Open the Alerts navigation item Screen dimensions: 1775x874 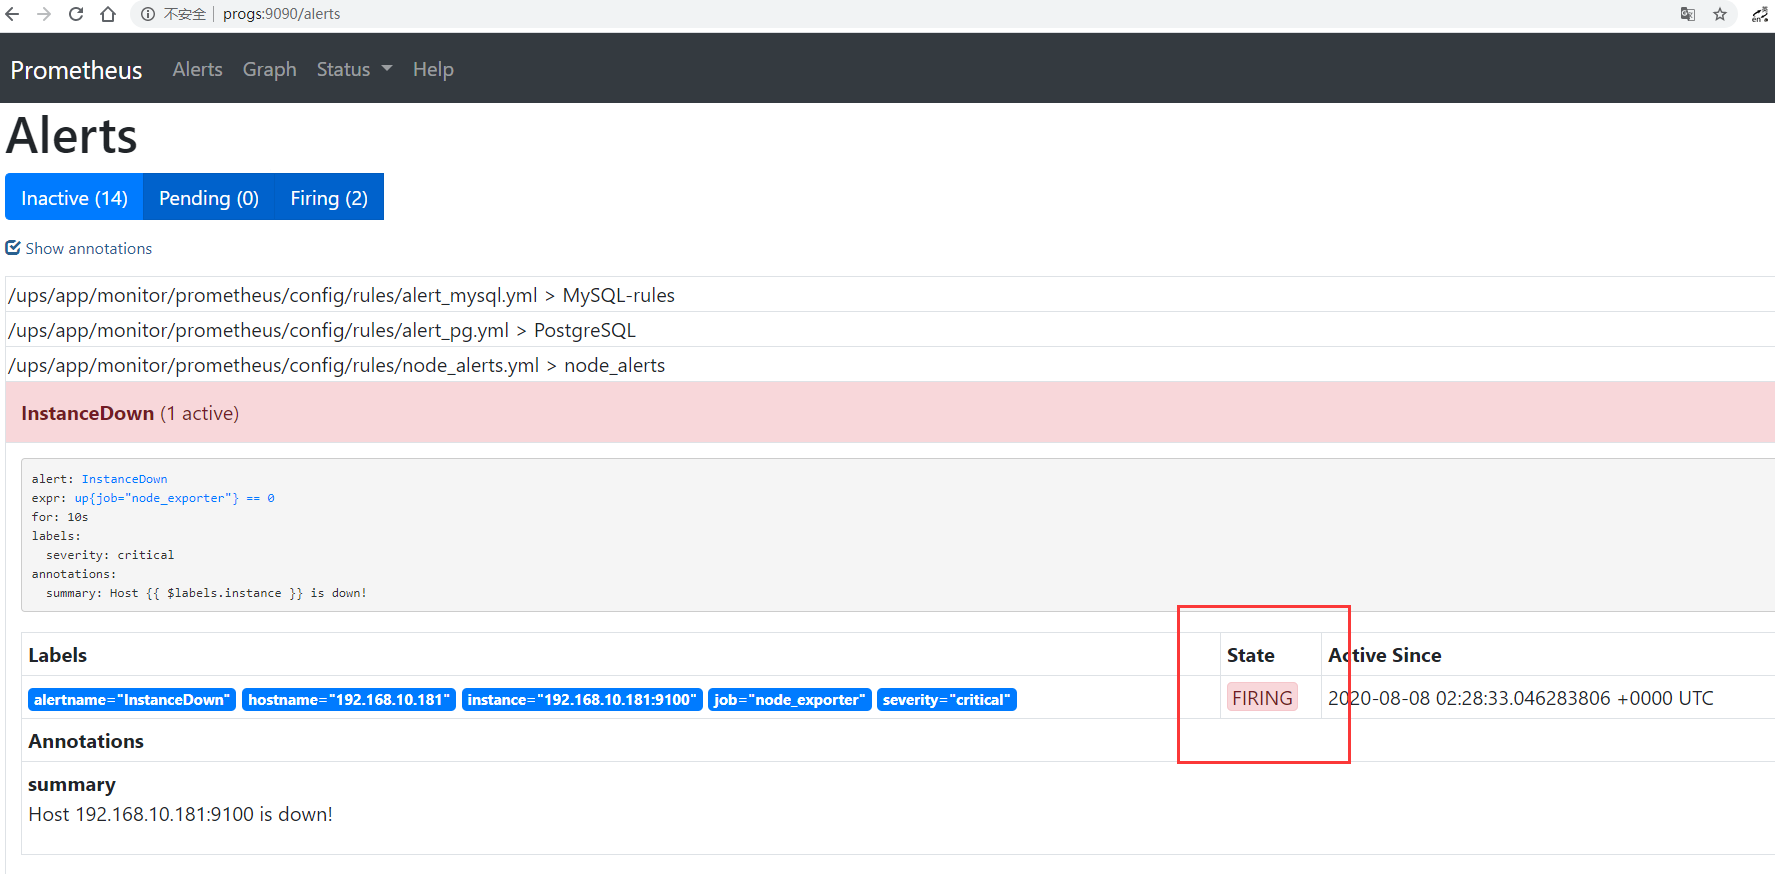197,69
